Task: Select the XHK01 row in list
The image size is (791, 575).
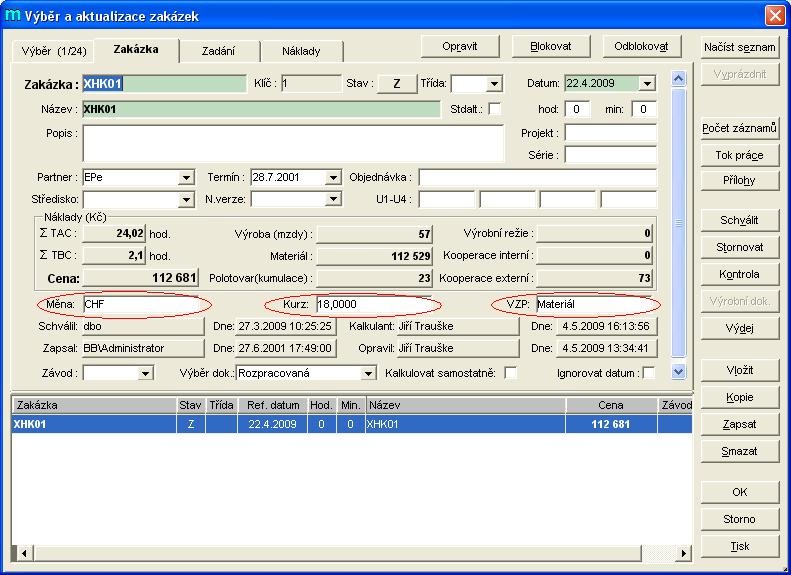Action: pyautogui.click(x=352, y=424)
